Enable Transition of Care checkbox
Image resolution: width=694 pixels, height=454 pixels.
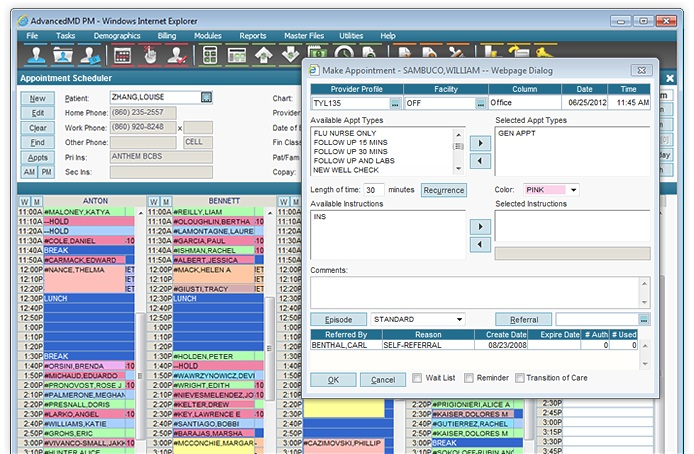pos(520,378)
